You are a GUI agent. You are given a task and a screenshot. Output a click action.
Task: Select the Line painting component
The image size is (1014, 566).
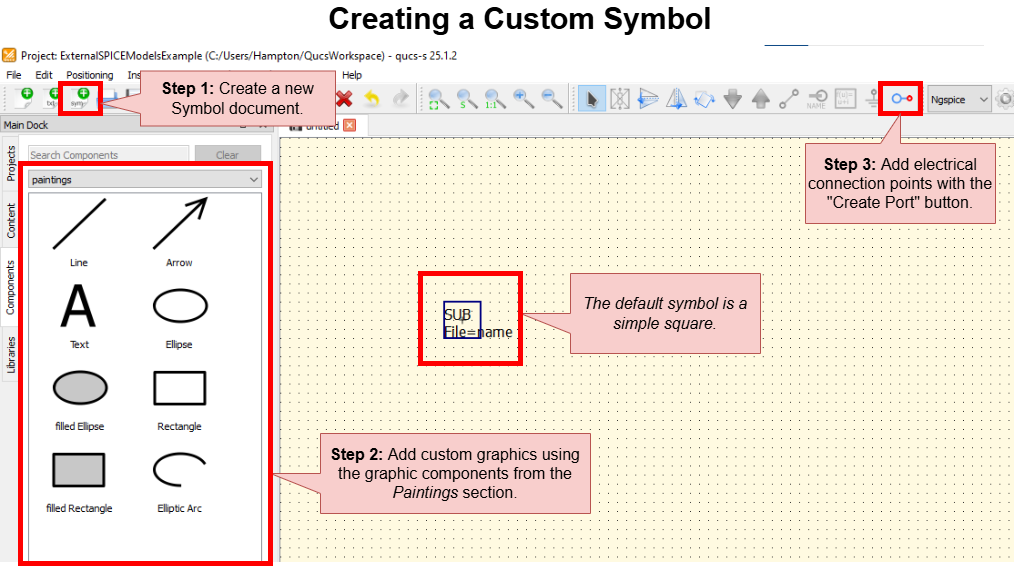[79, 232]
